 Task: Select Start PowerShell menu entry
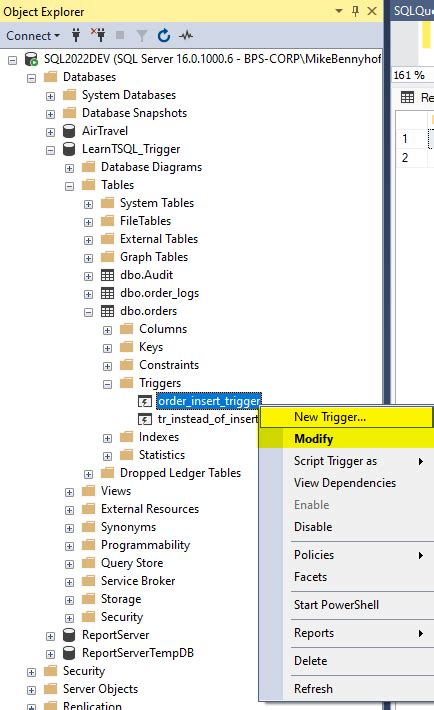coord(347,604)
